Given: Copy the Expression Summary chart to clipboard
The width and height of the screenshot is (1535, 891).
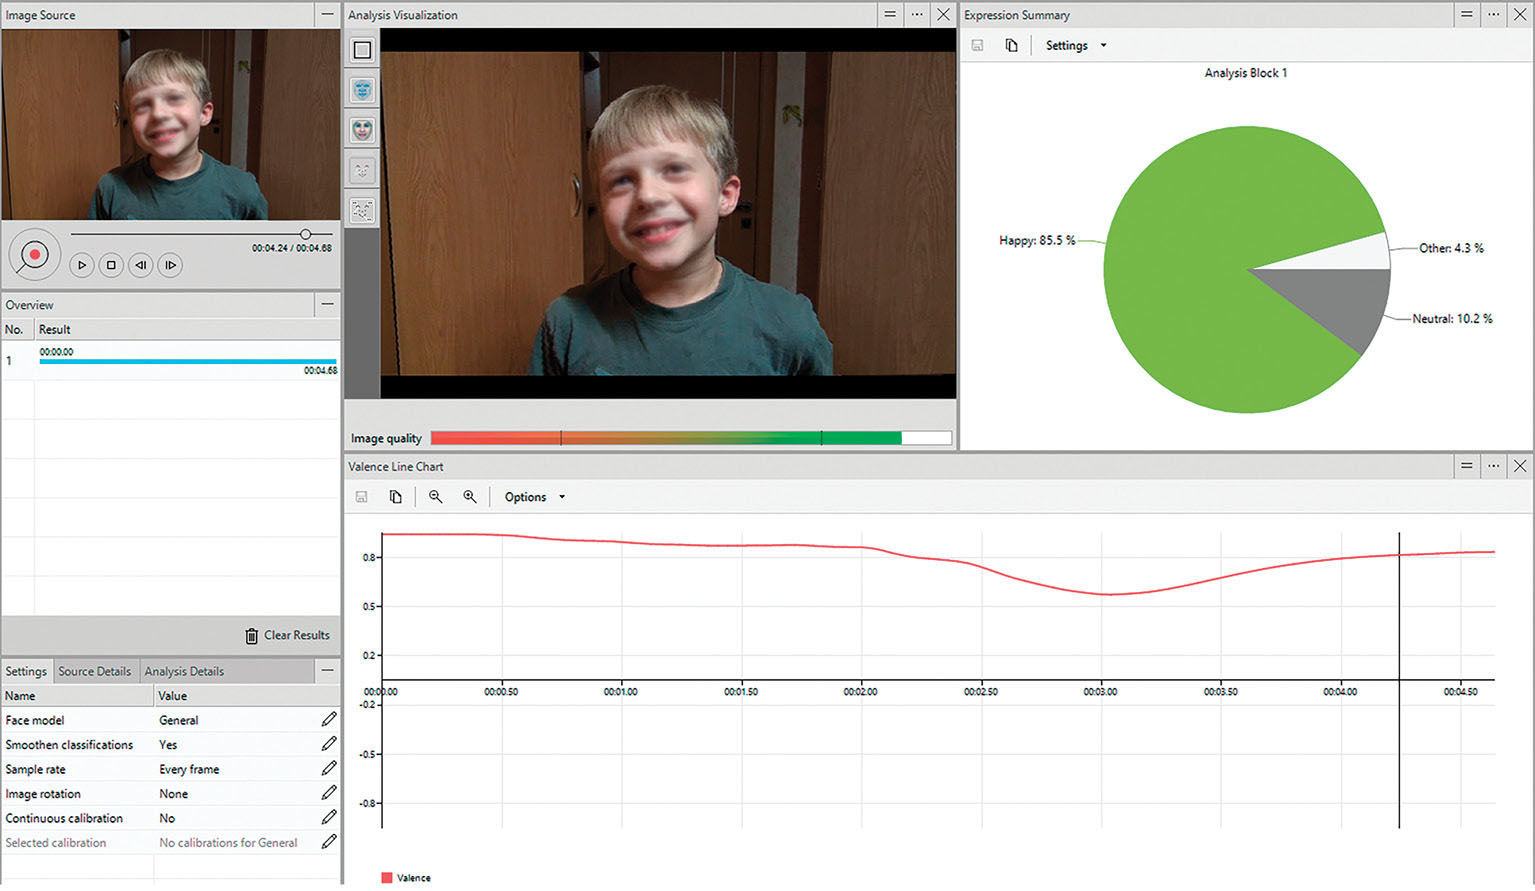Looking at the screenshot, I should (1011, 46).
